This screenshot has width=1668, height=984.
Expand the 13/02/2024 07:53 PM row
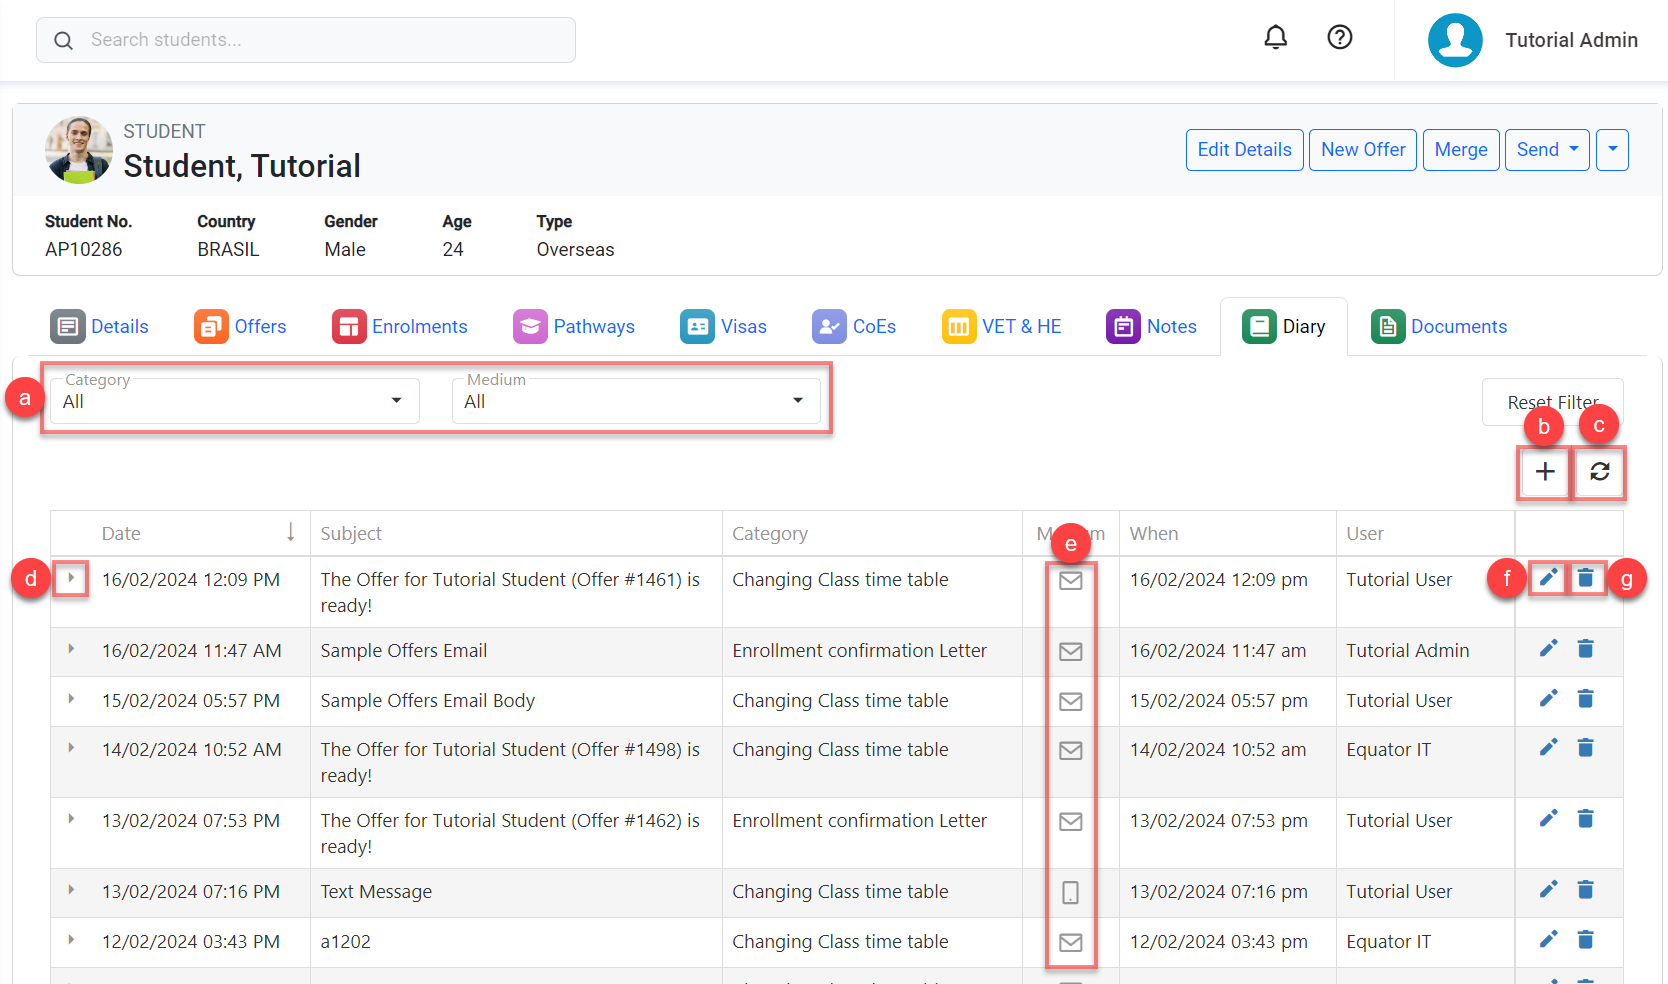pos(71,819)
